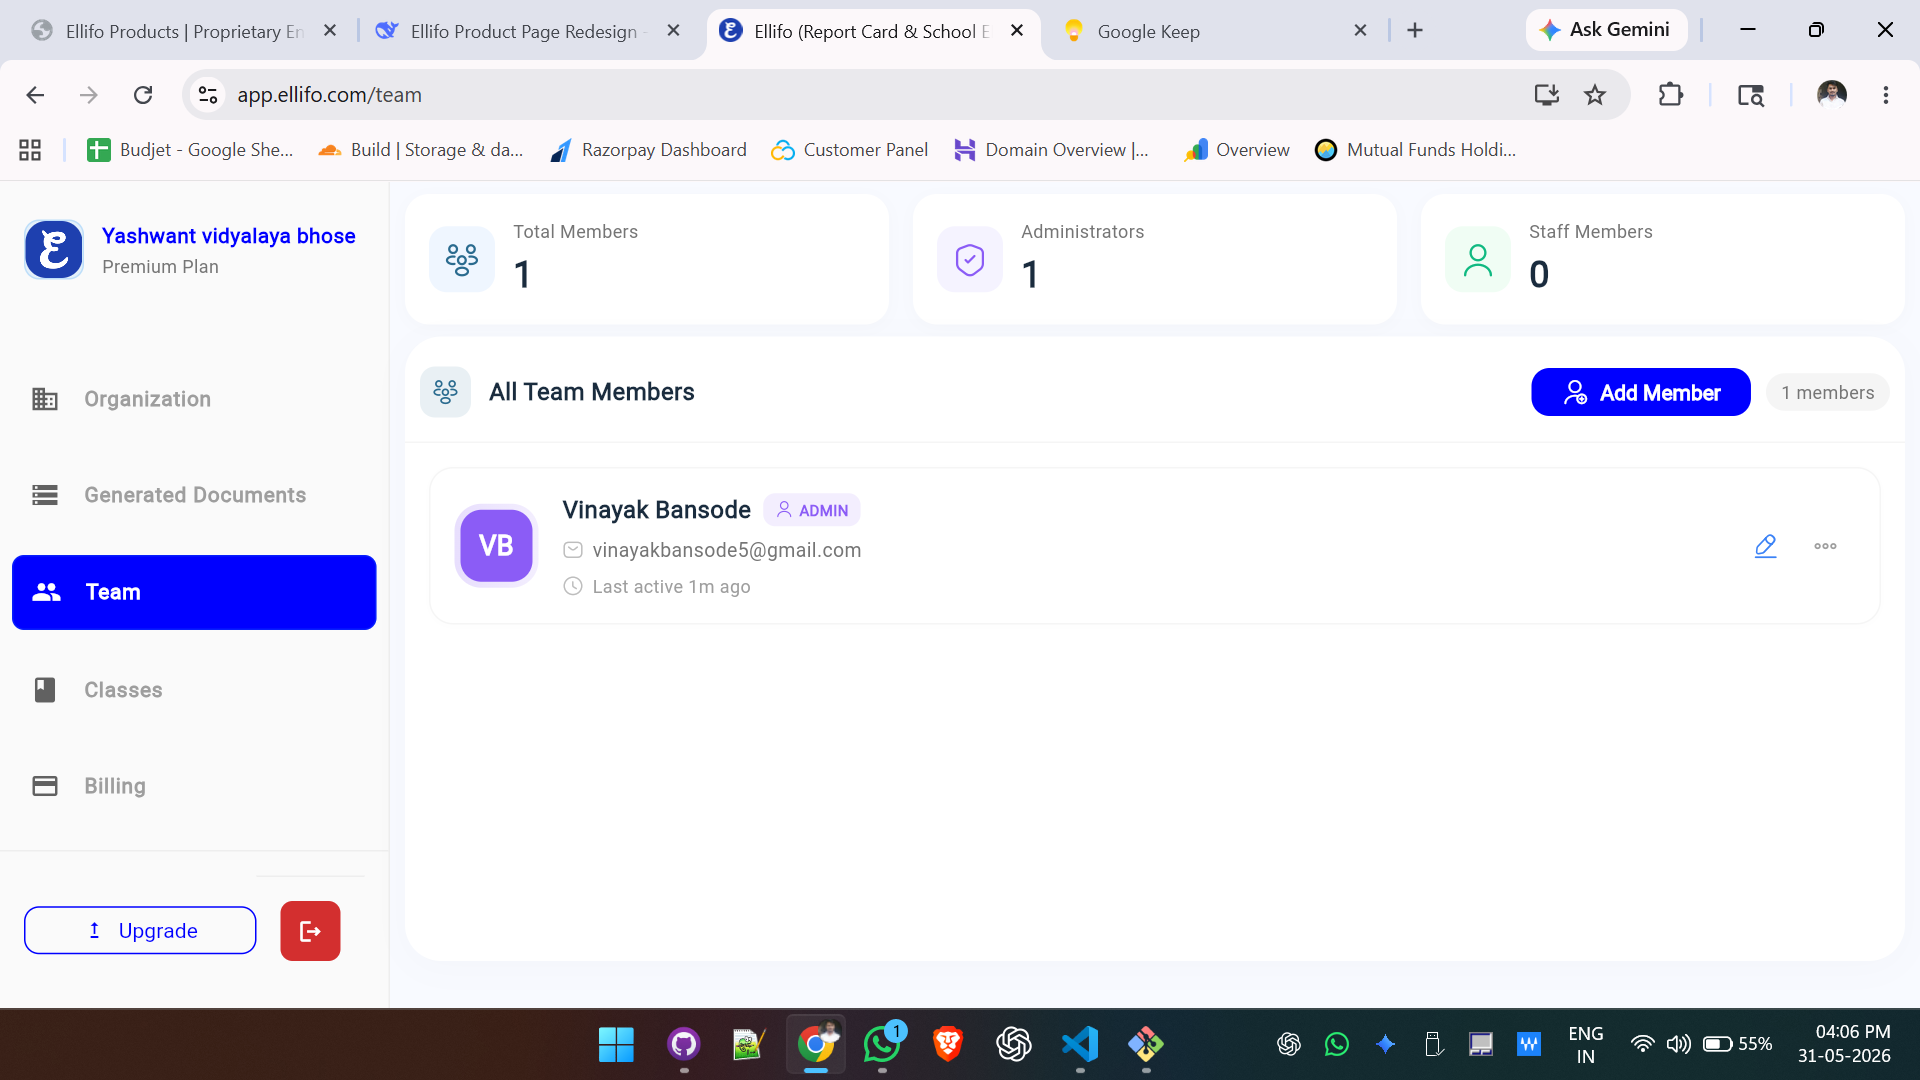Click the Upgrade button

click(x=140, y=930)
